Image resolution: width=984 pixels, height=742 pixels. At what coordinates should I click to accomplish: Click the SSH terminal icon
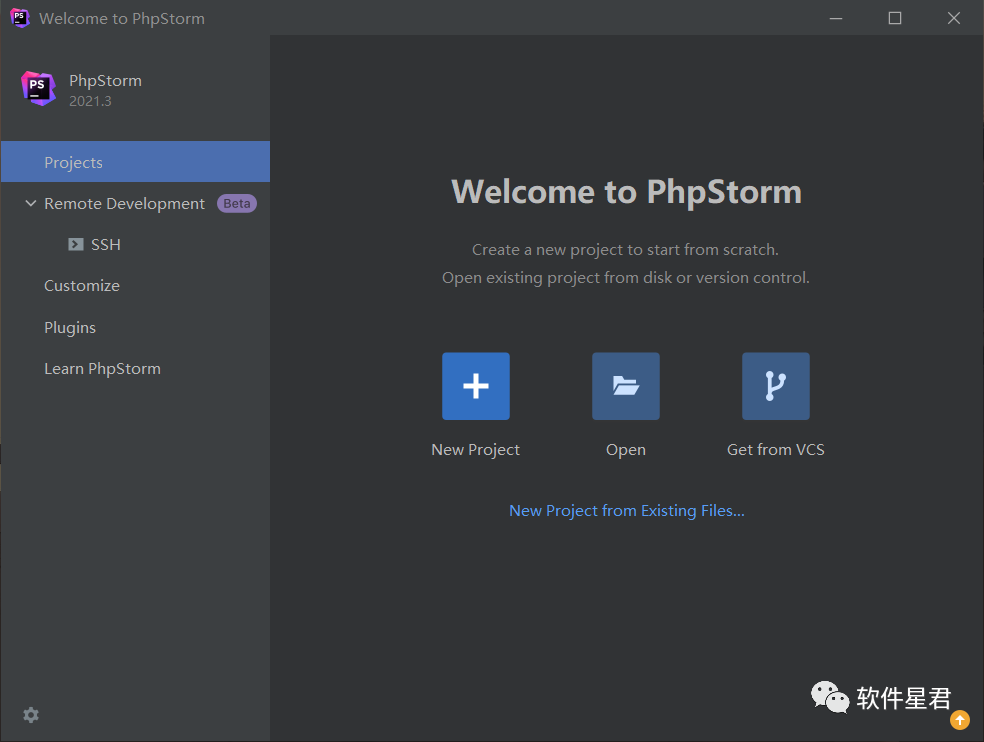click(x=76, y=244)
